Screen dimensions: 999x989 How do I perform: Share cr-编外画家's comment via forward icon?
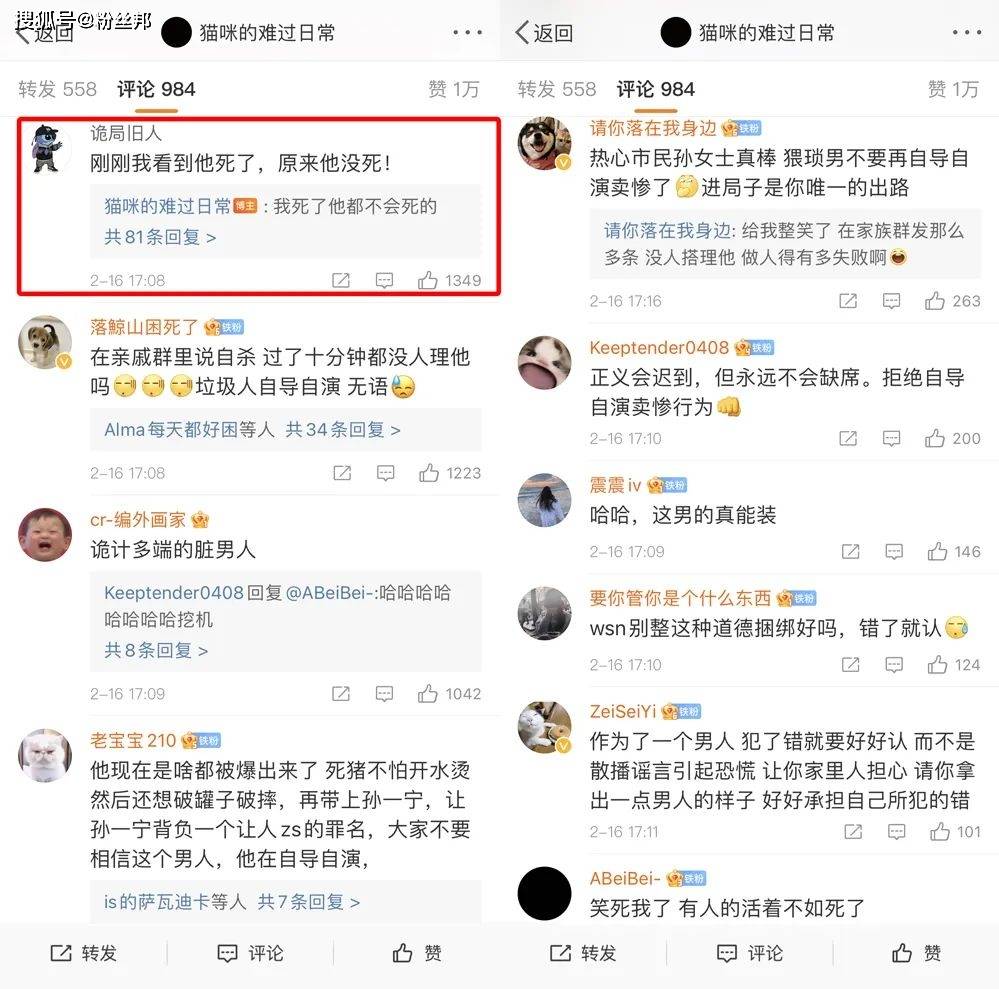pos(341,693)
